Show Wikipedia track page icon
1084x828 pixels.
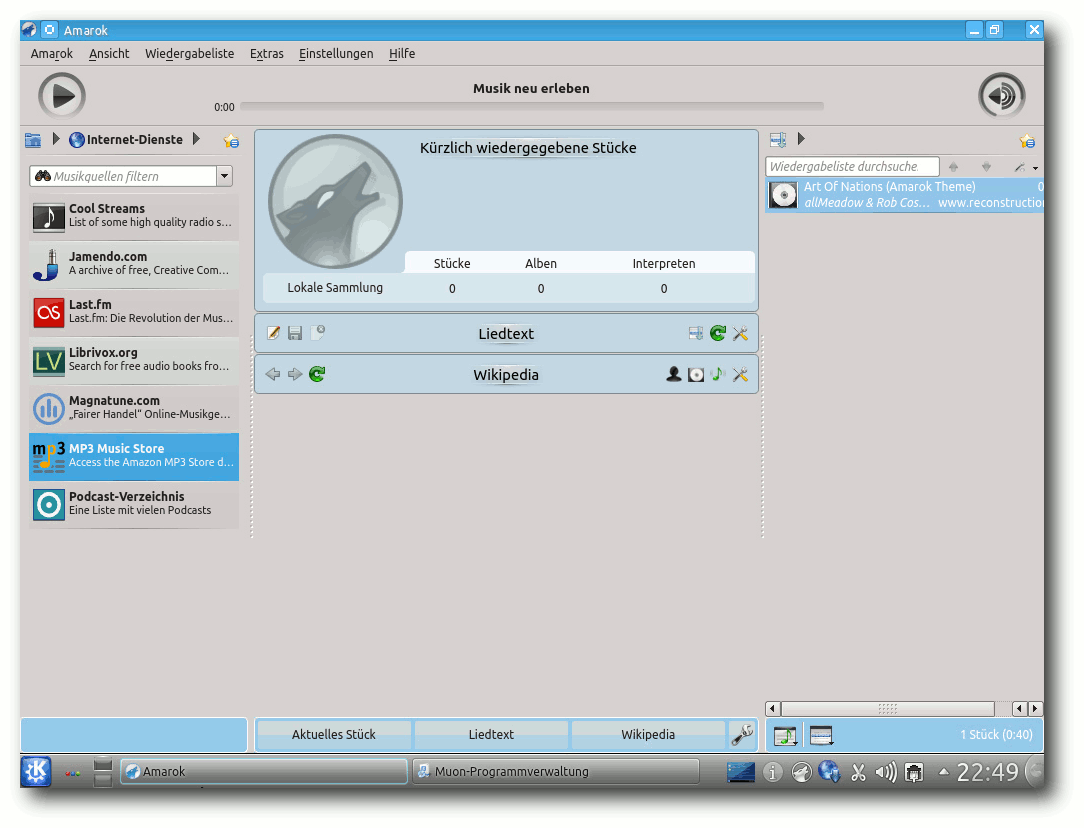pos(718,375)
